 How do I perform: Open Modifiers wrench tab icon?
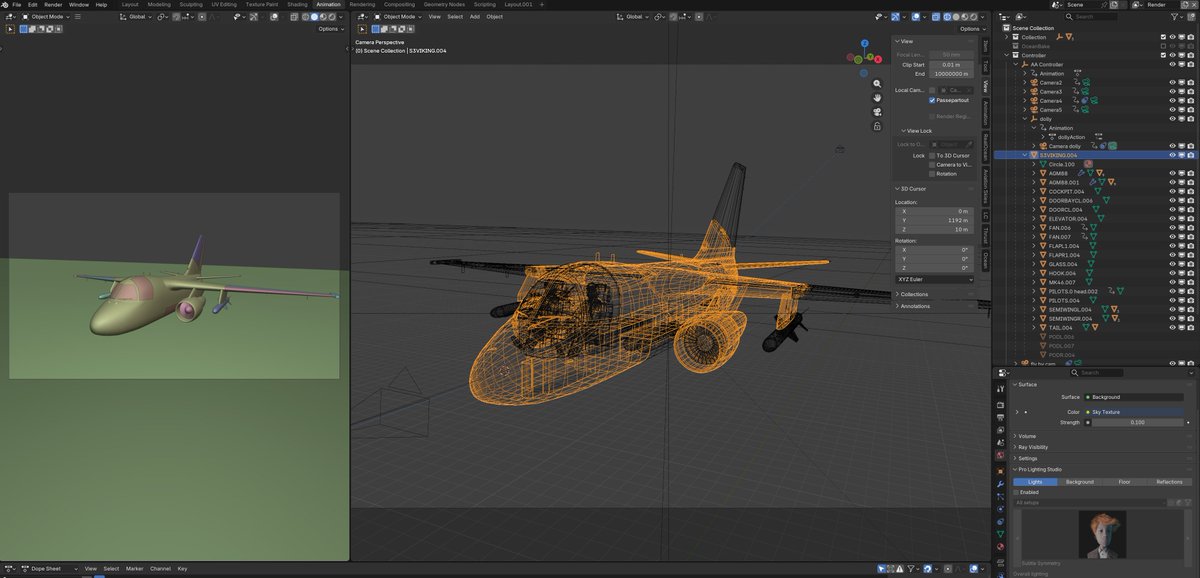1000,484
